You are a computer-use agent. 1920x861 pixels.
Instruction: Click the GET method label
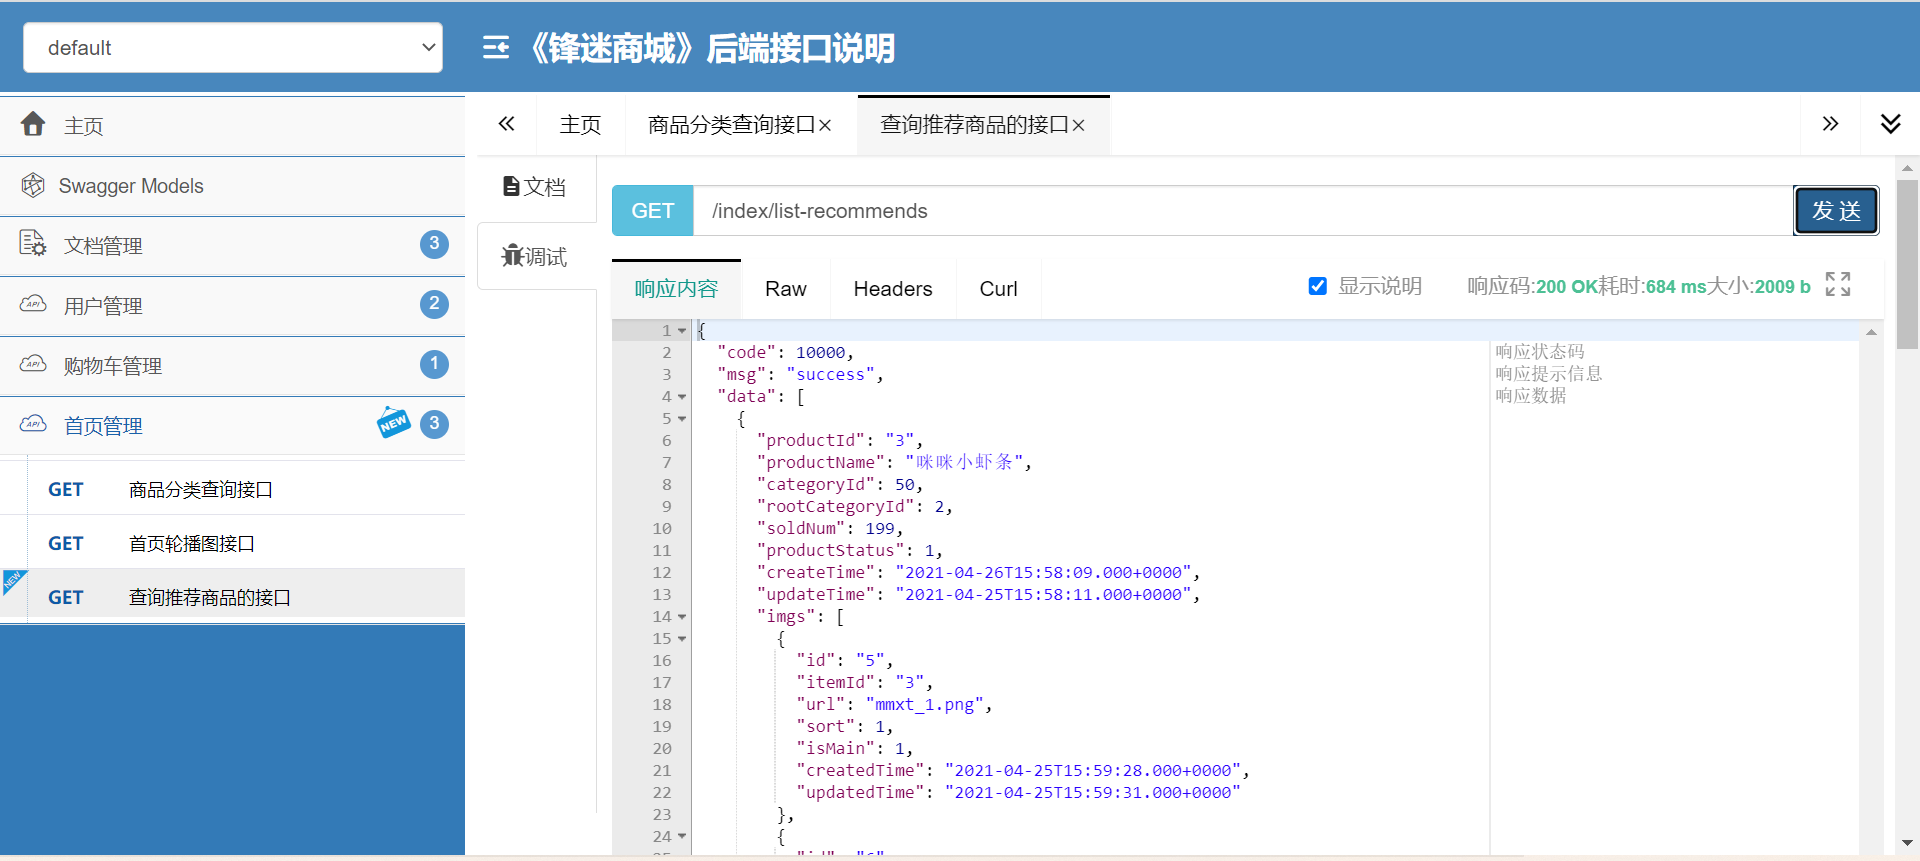(652, 211)
